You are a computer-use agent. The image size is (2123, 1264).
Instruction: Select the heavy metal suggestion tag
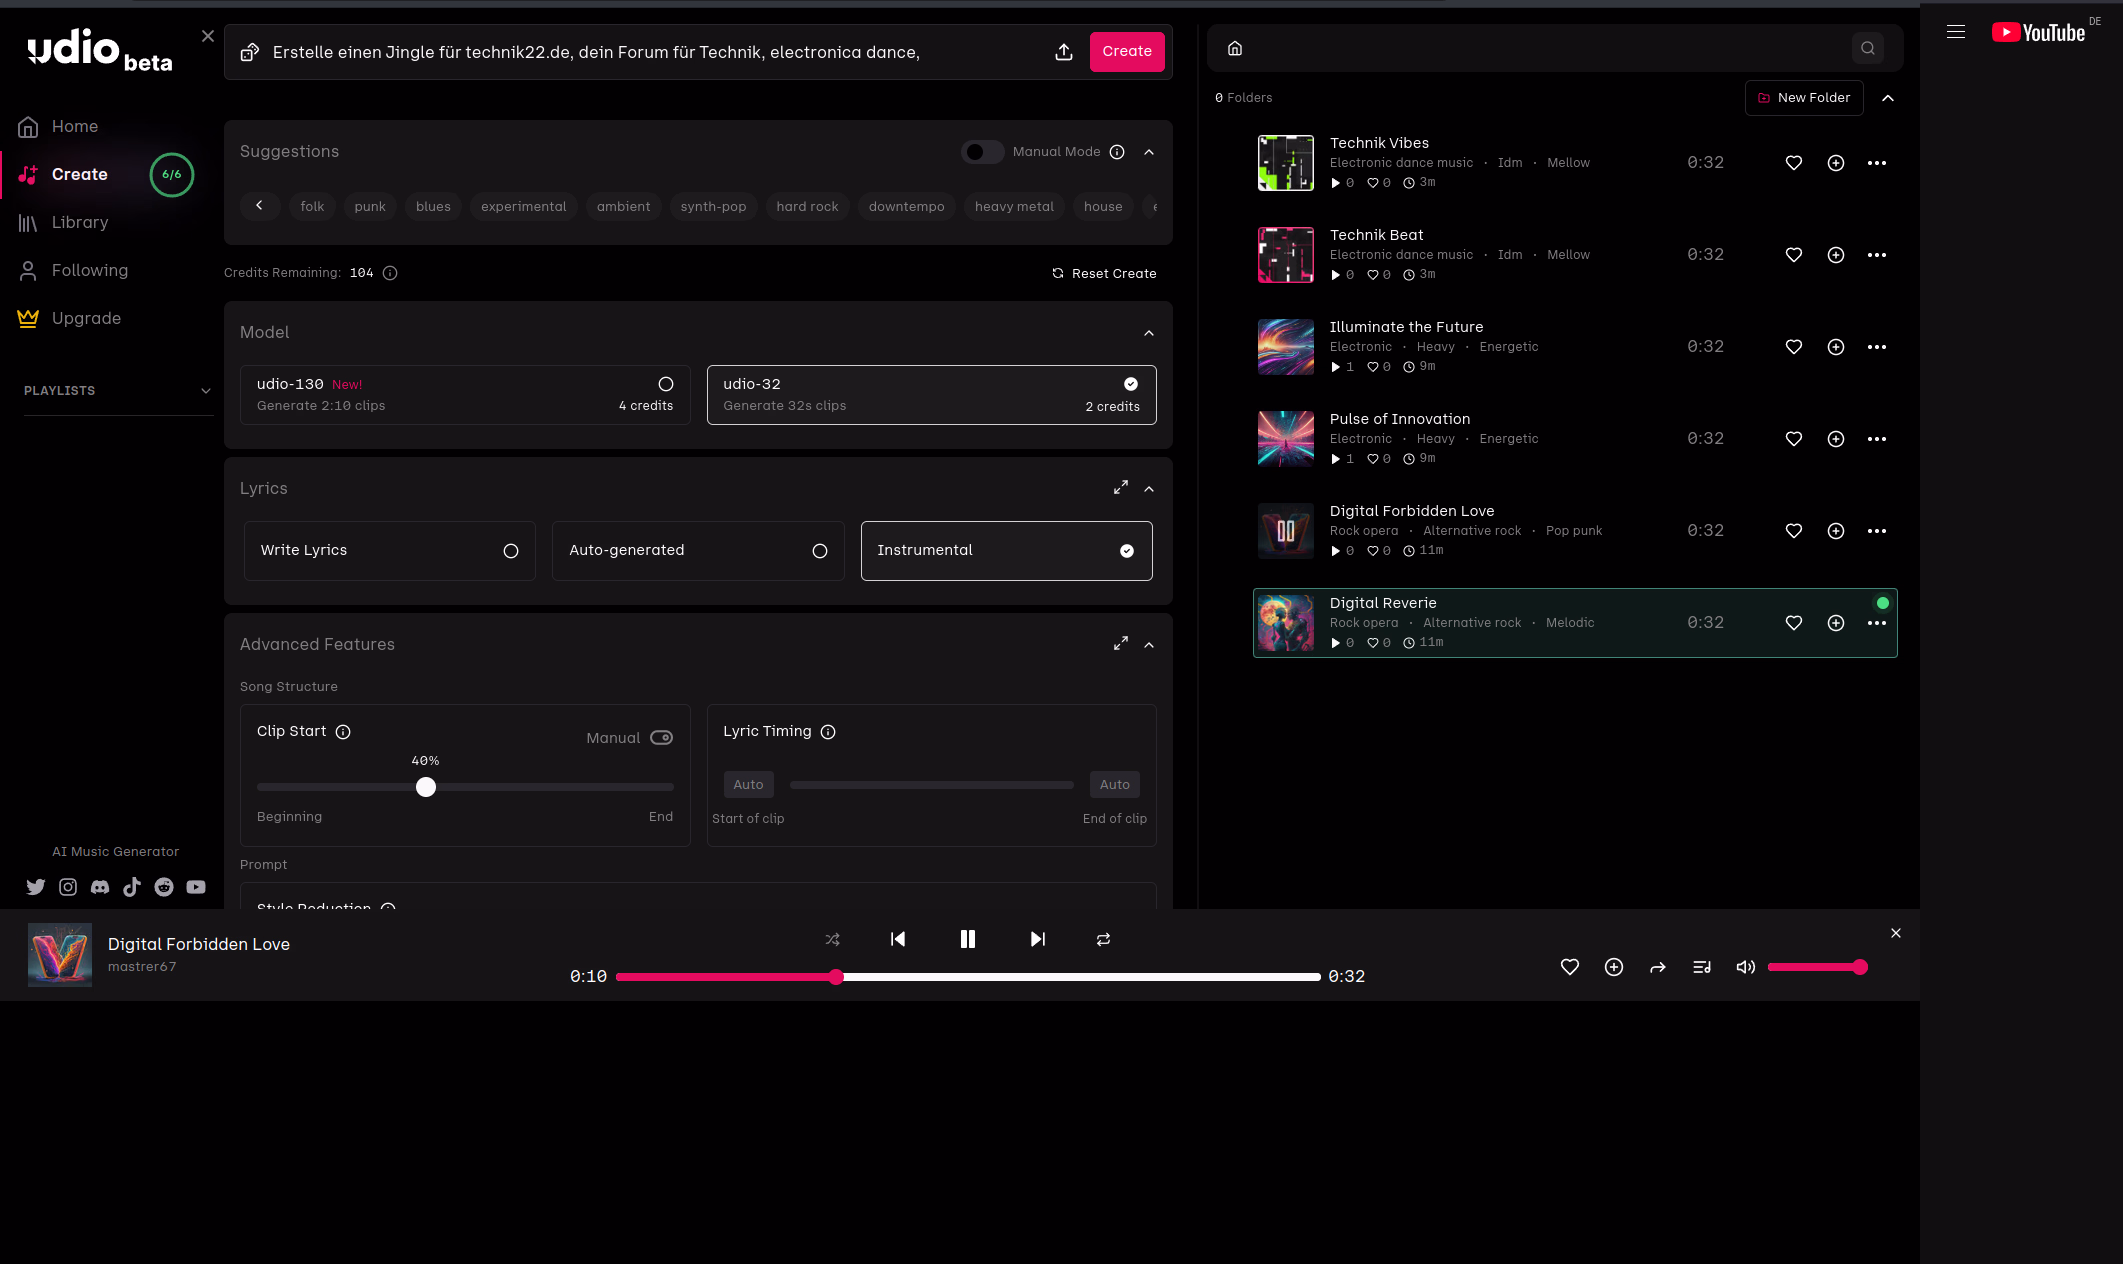1014,207
